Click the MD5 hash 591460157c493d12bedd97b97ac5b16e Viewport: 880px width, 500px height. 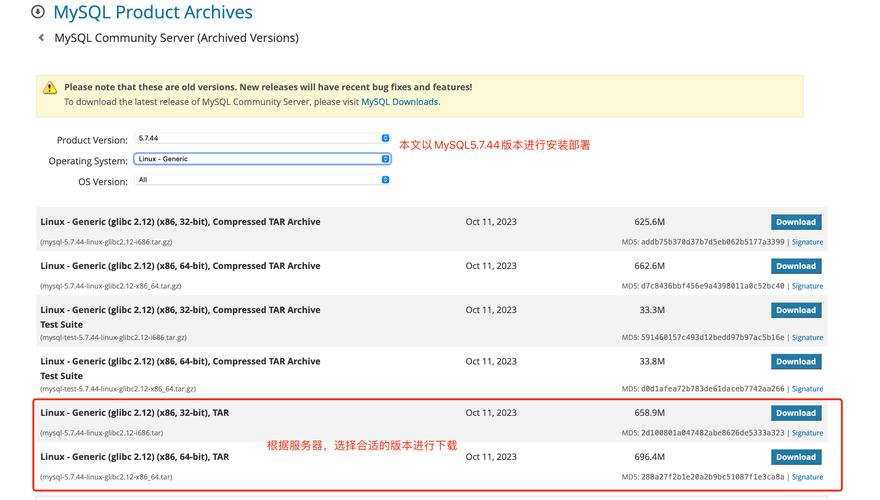(712, 337)
